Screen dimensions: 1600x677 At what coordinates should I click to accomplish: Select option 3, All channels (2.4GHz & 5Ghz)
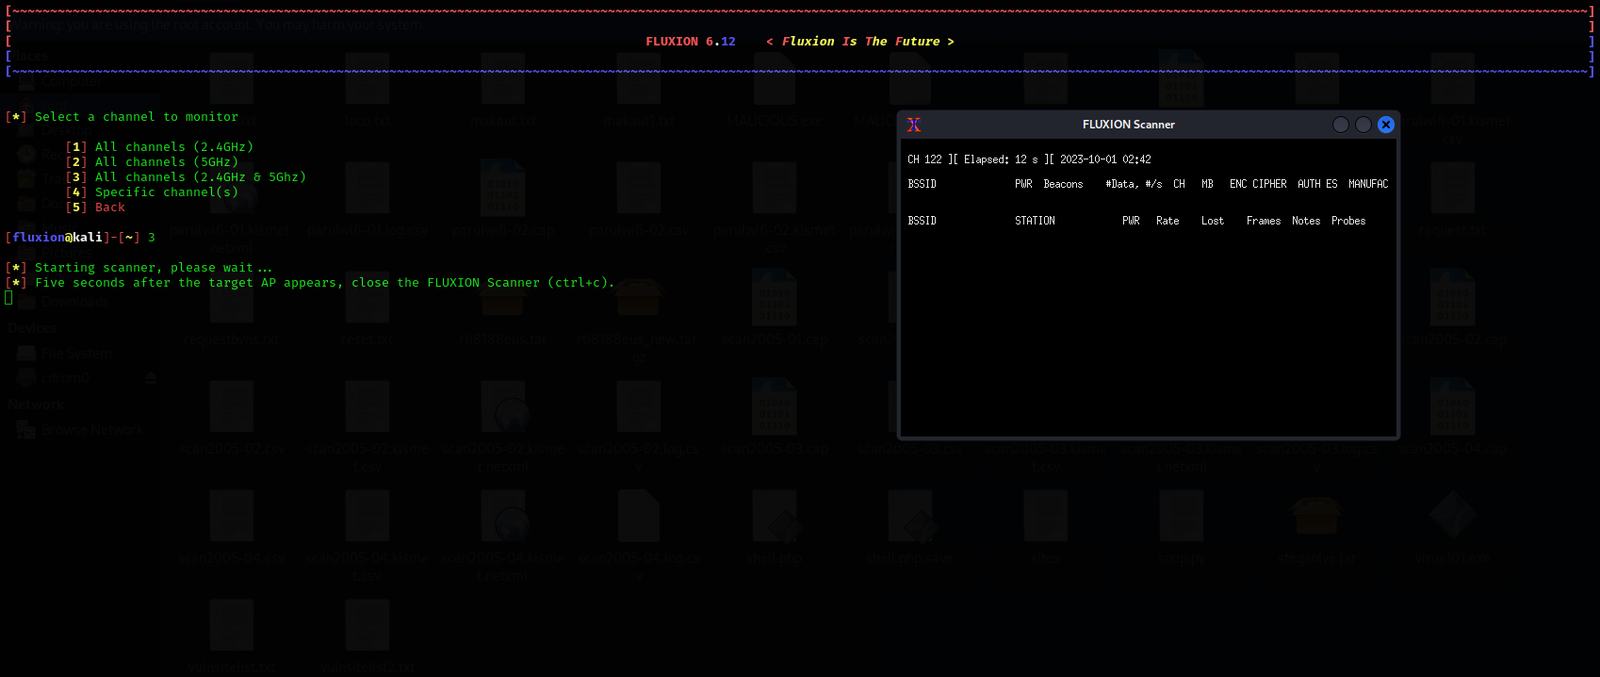[x=186, y=177]
